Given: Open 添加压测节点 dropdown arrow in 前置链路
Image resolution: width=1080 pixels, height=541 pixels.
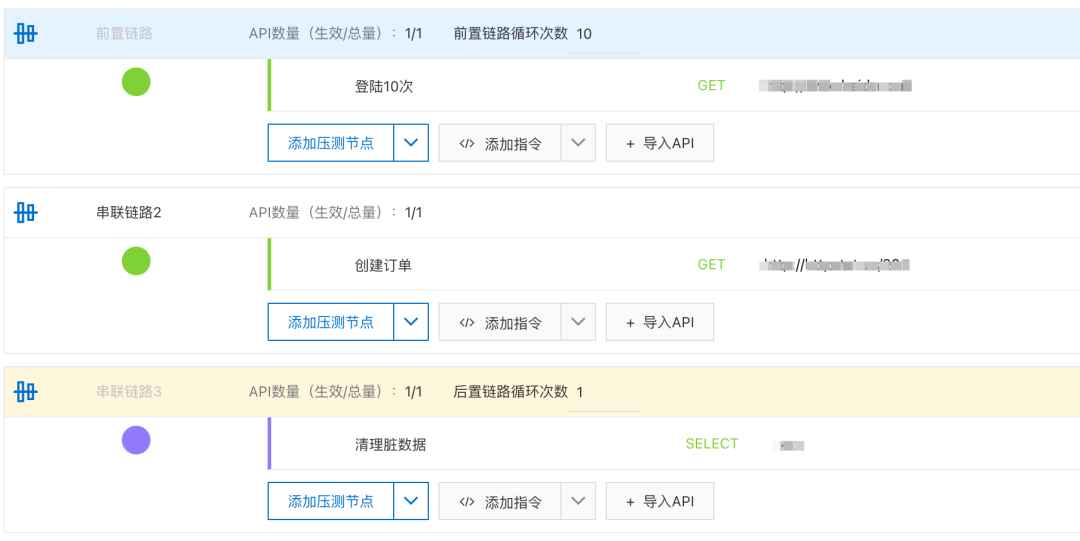Looking at the screenshot, I should pos(410,143).
